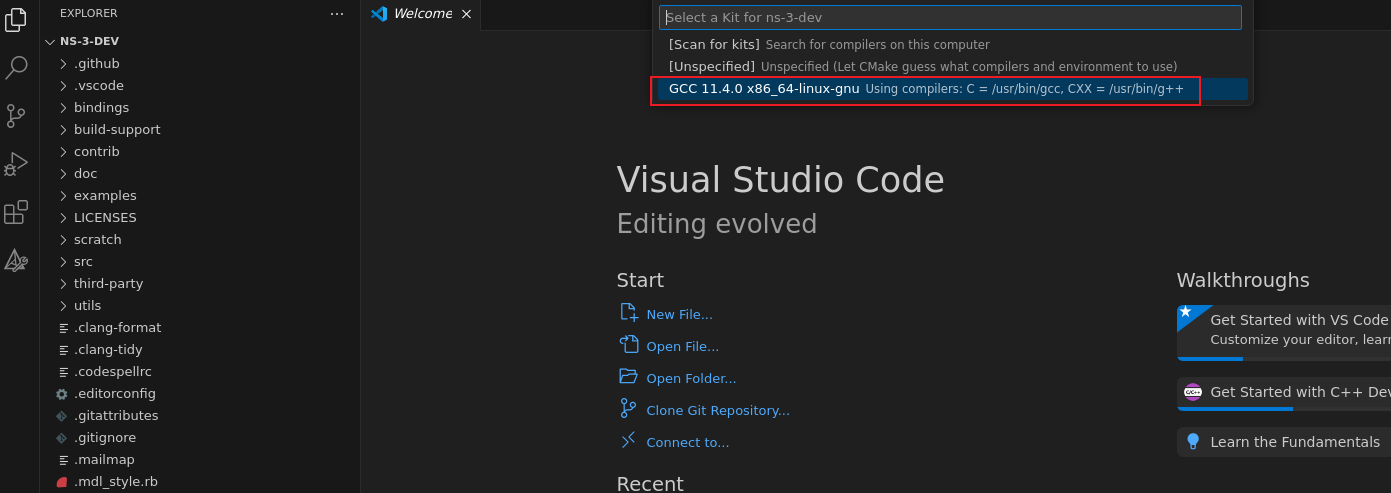Click the .clang-format file icon
Screen dimensions: 1391x493
63,328
